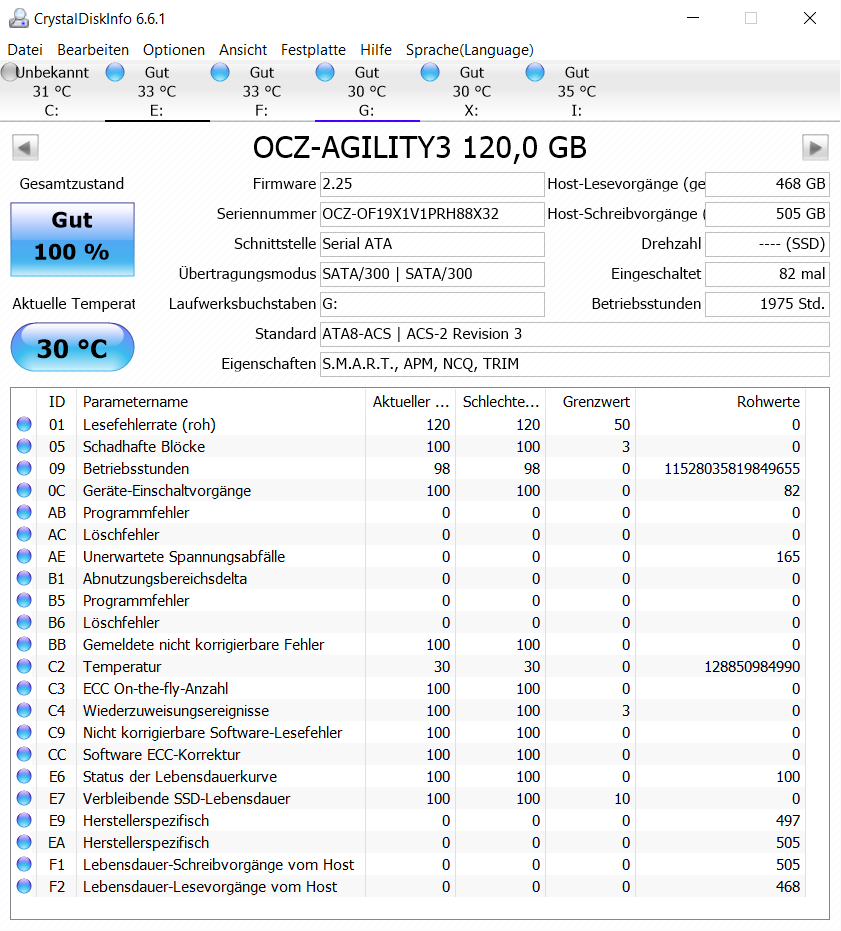Open the Optionen menu

tap(174, 50)
